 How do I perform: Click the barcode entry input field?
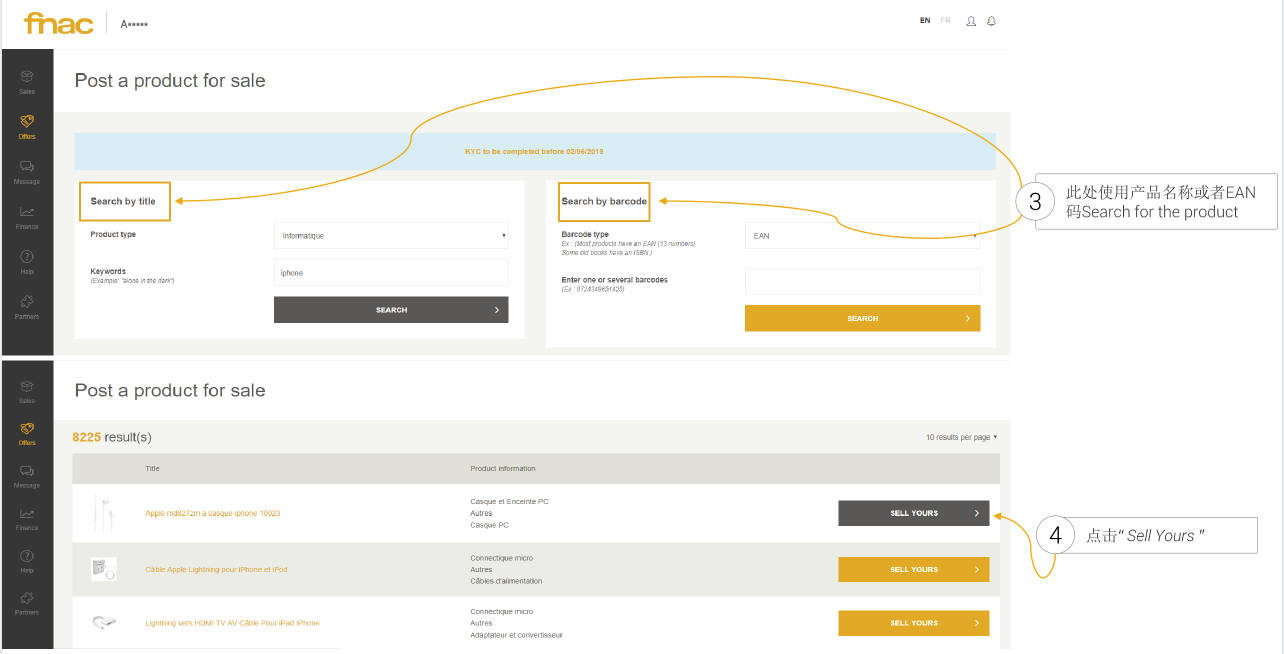[x=862, y=281]
